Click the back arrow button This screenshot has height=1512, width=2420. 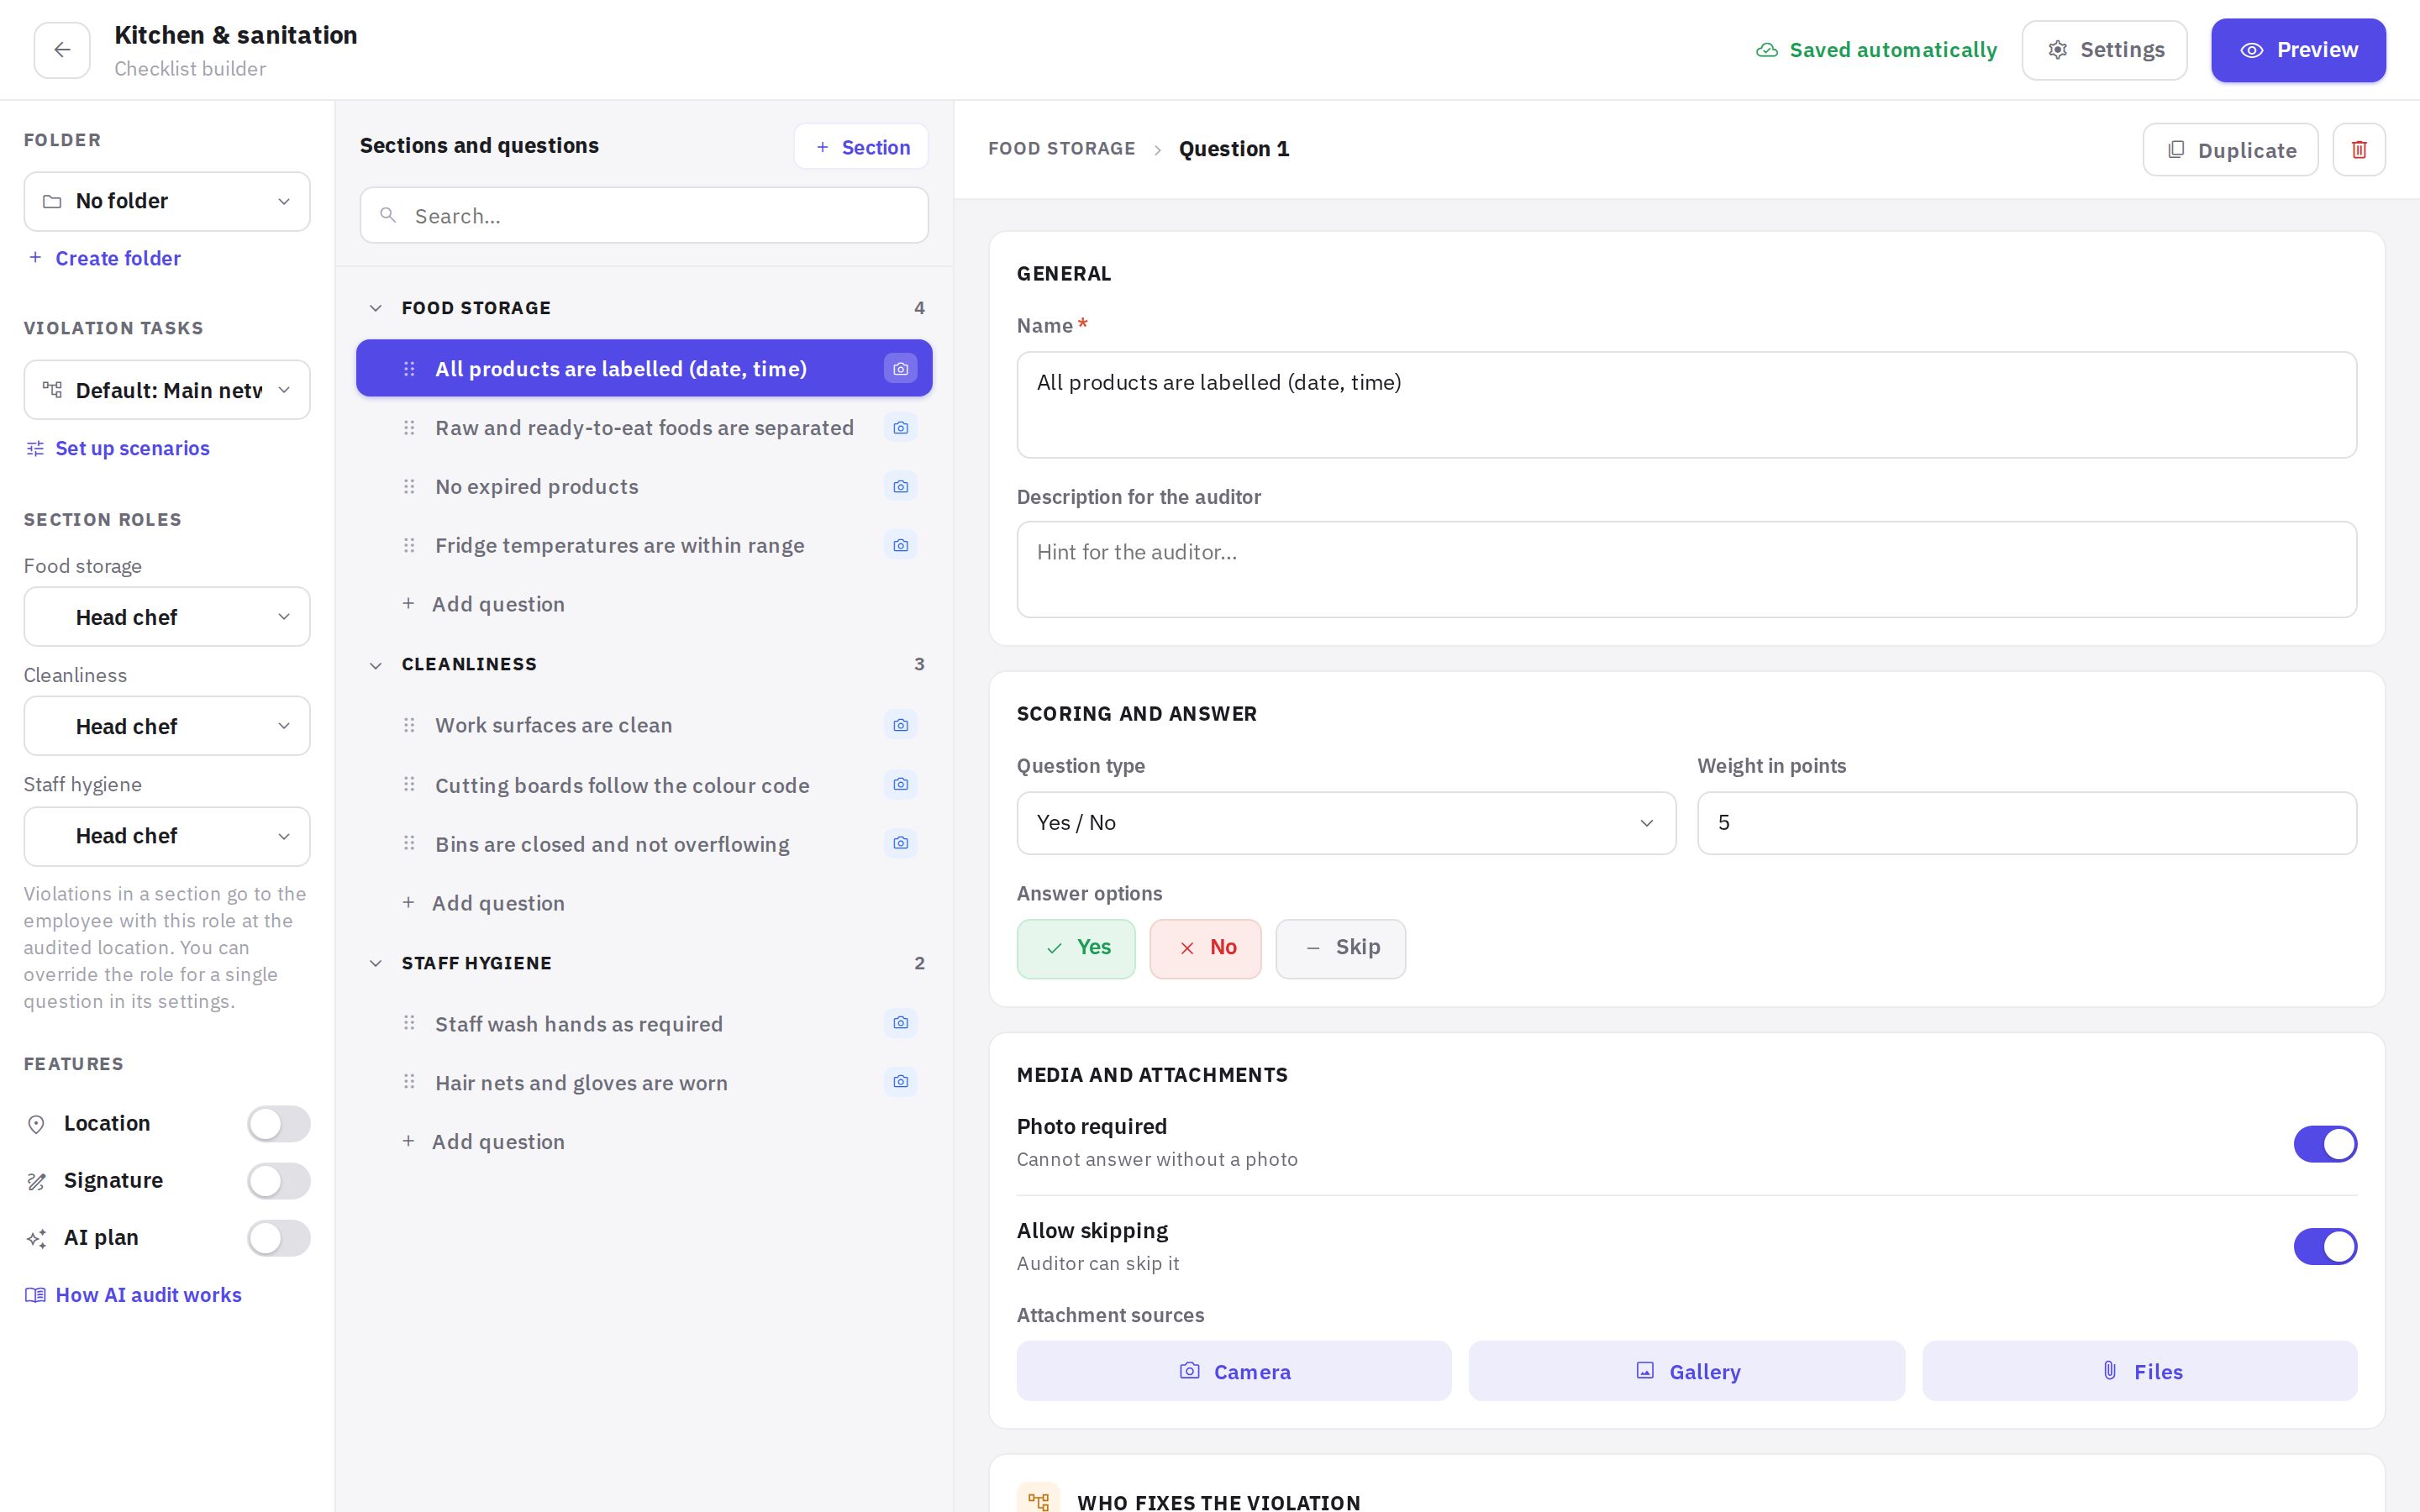pos(62,50)
